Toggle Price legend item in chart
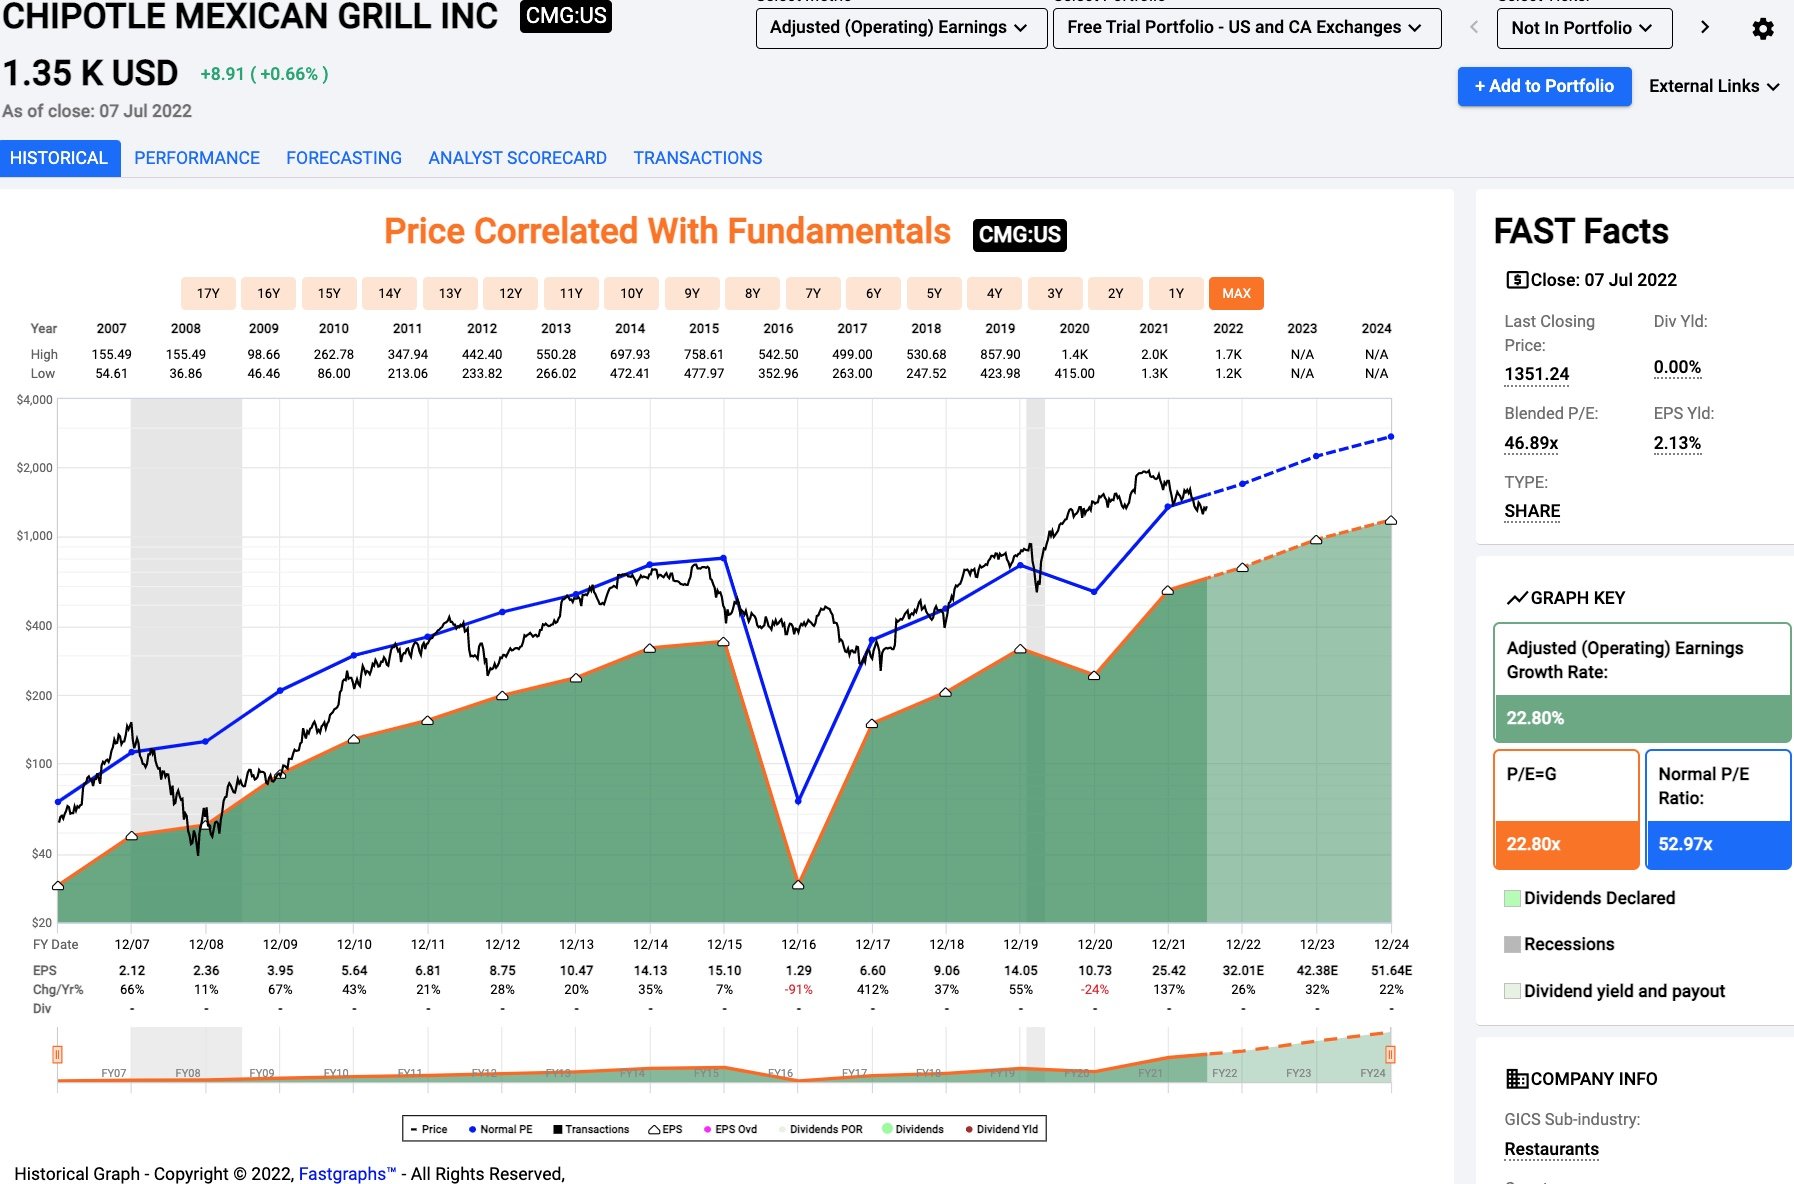 coord(428,1129)
